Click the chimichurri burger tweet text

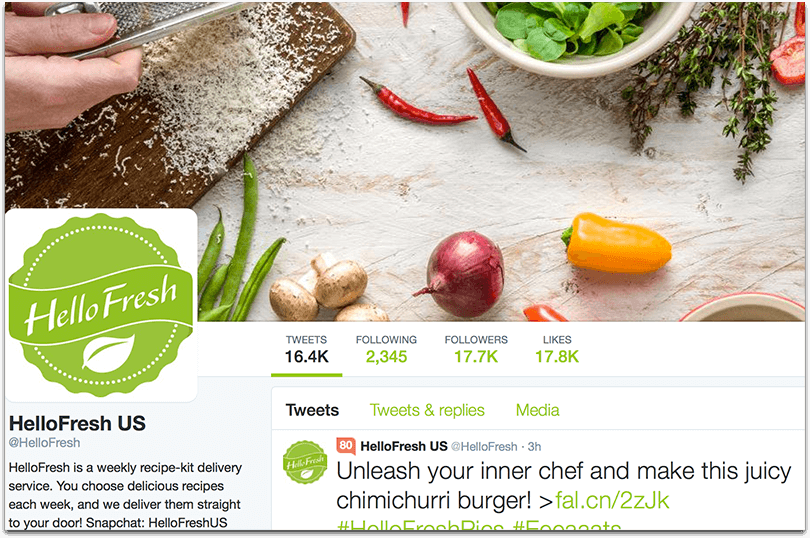coord(563,486)
